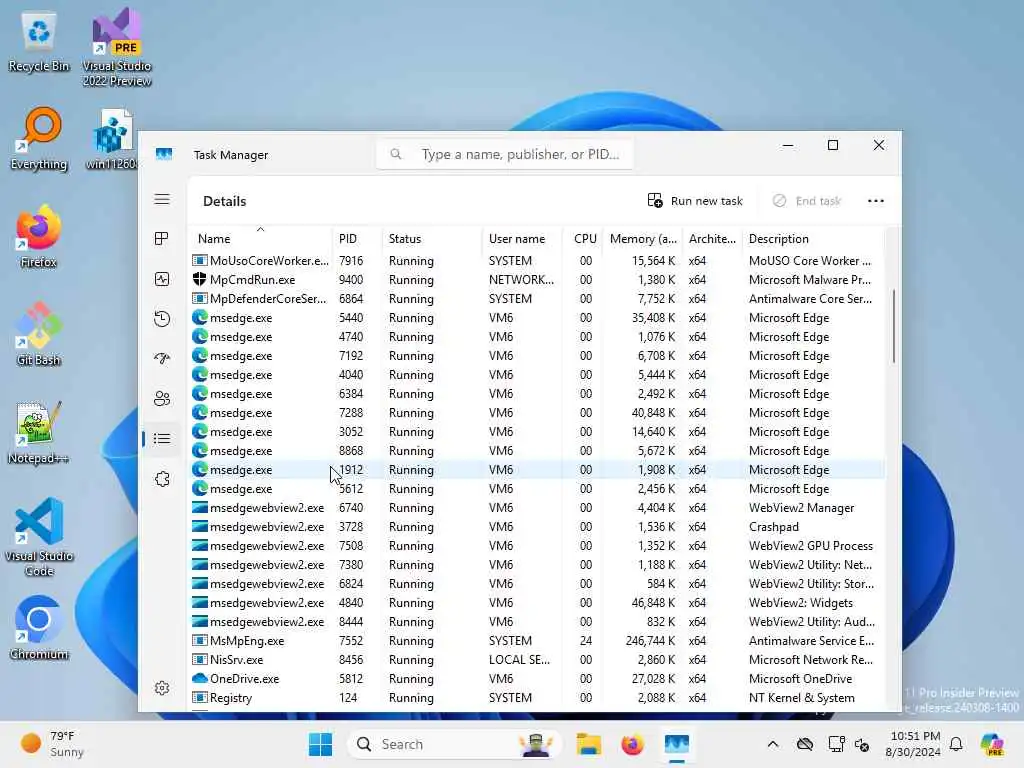Sort by the CPU column header
This screenshot has height=768, width=1024.
tap(584, 238)
